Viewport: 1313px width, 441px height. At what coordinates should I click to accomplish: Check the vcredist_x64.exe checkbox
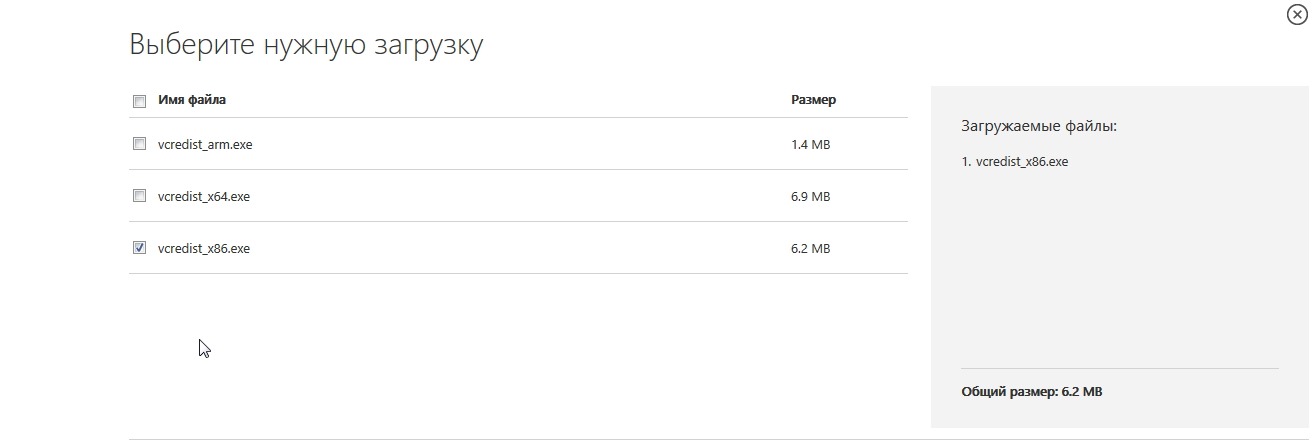tap(139, 195)
